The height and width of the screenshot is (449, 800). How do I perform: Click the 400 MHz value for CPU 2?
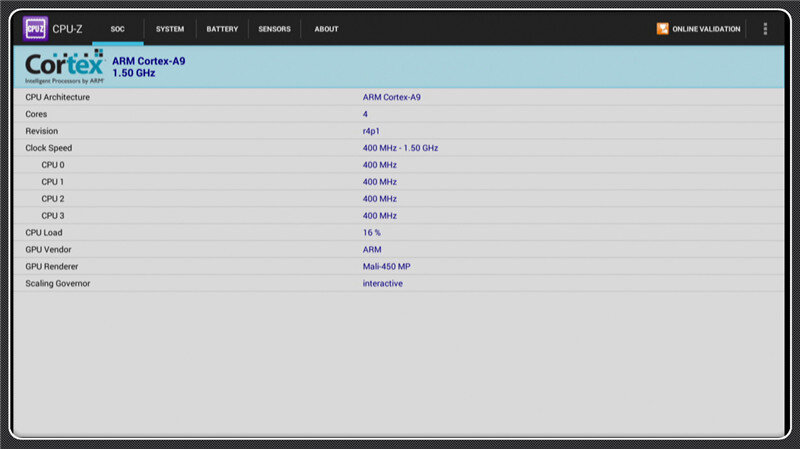pos(380,198)
